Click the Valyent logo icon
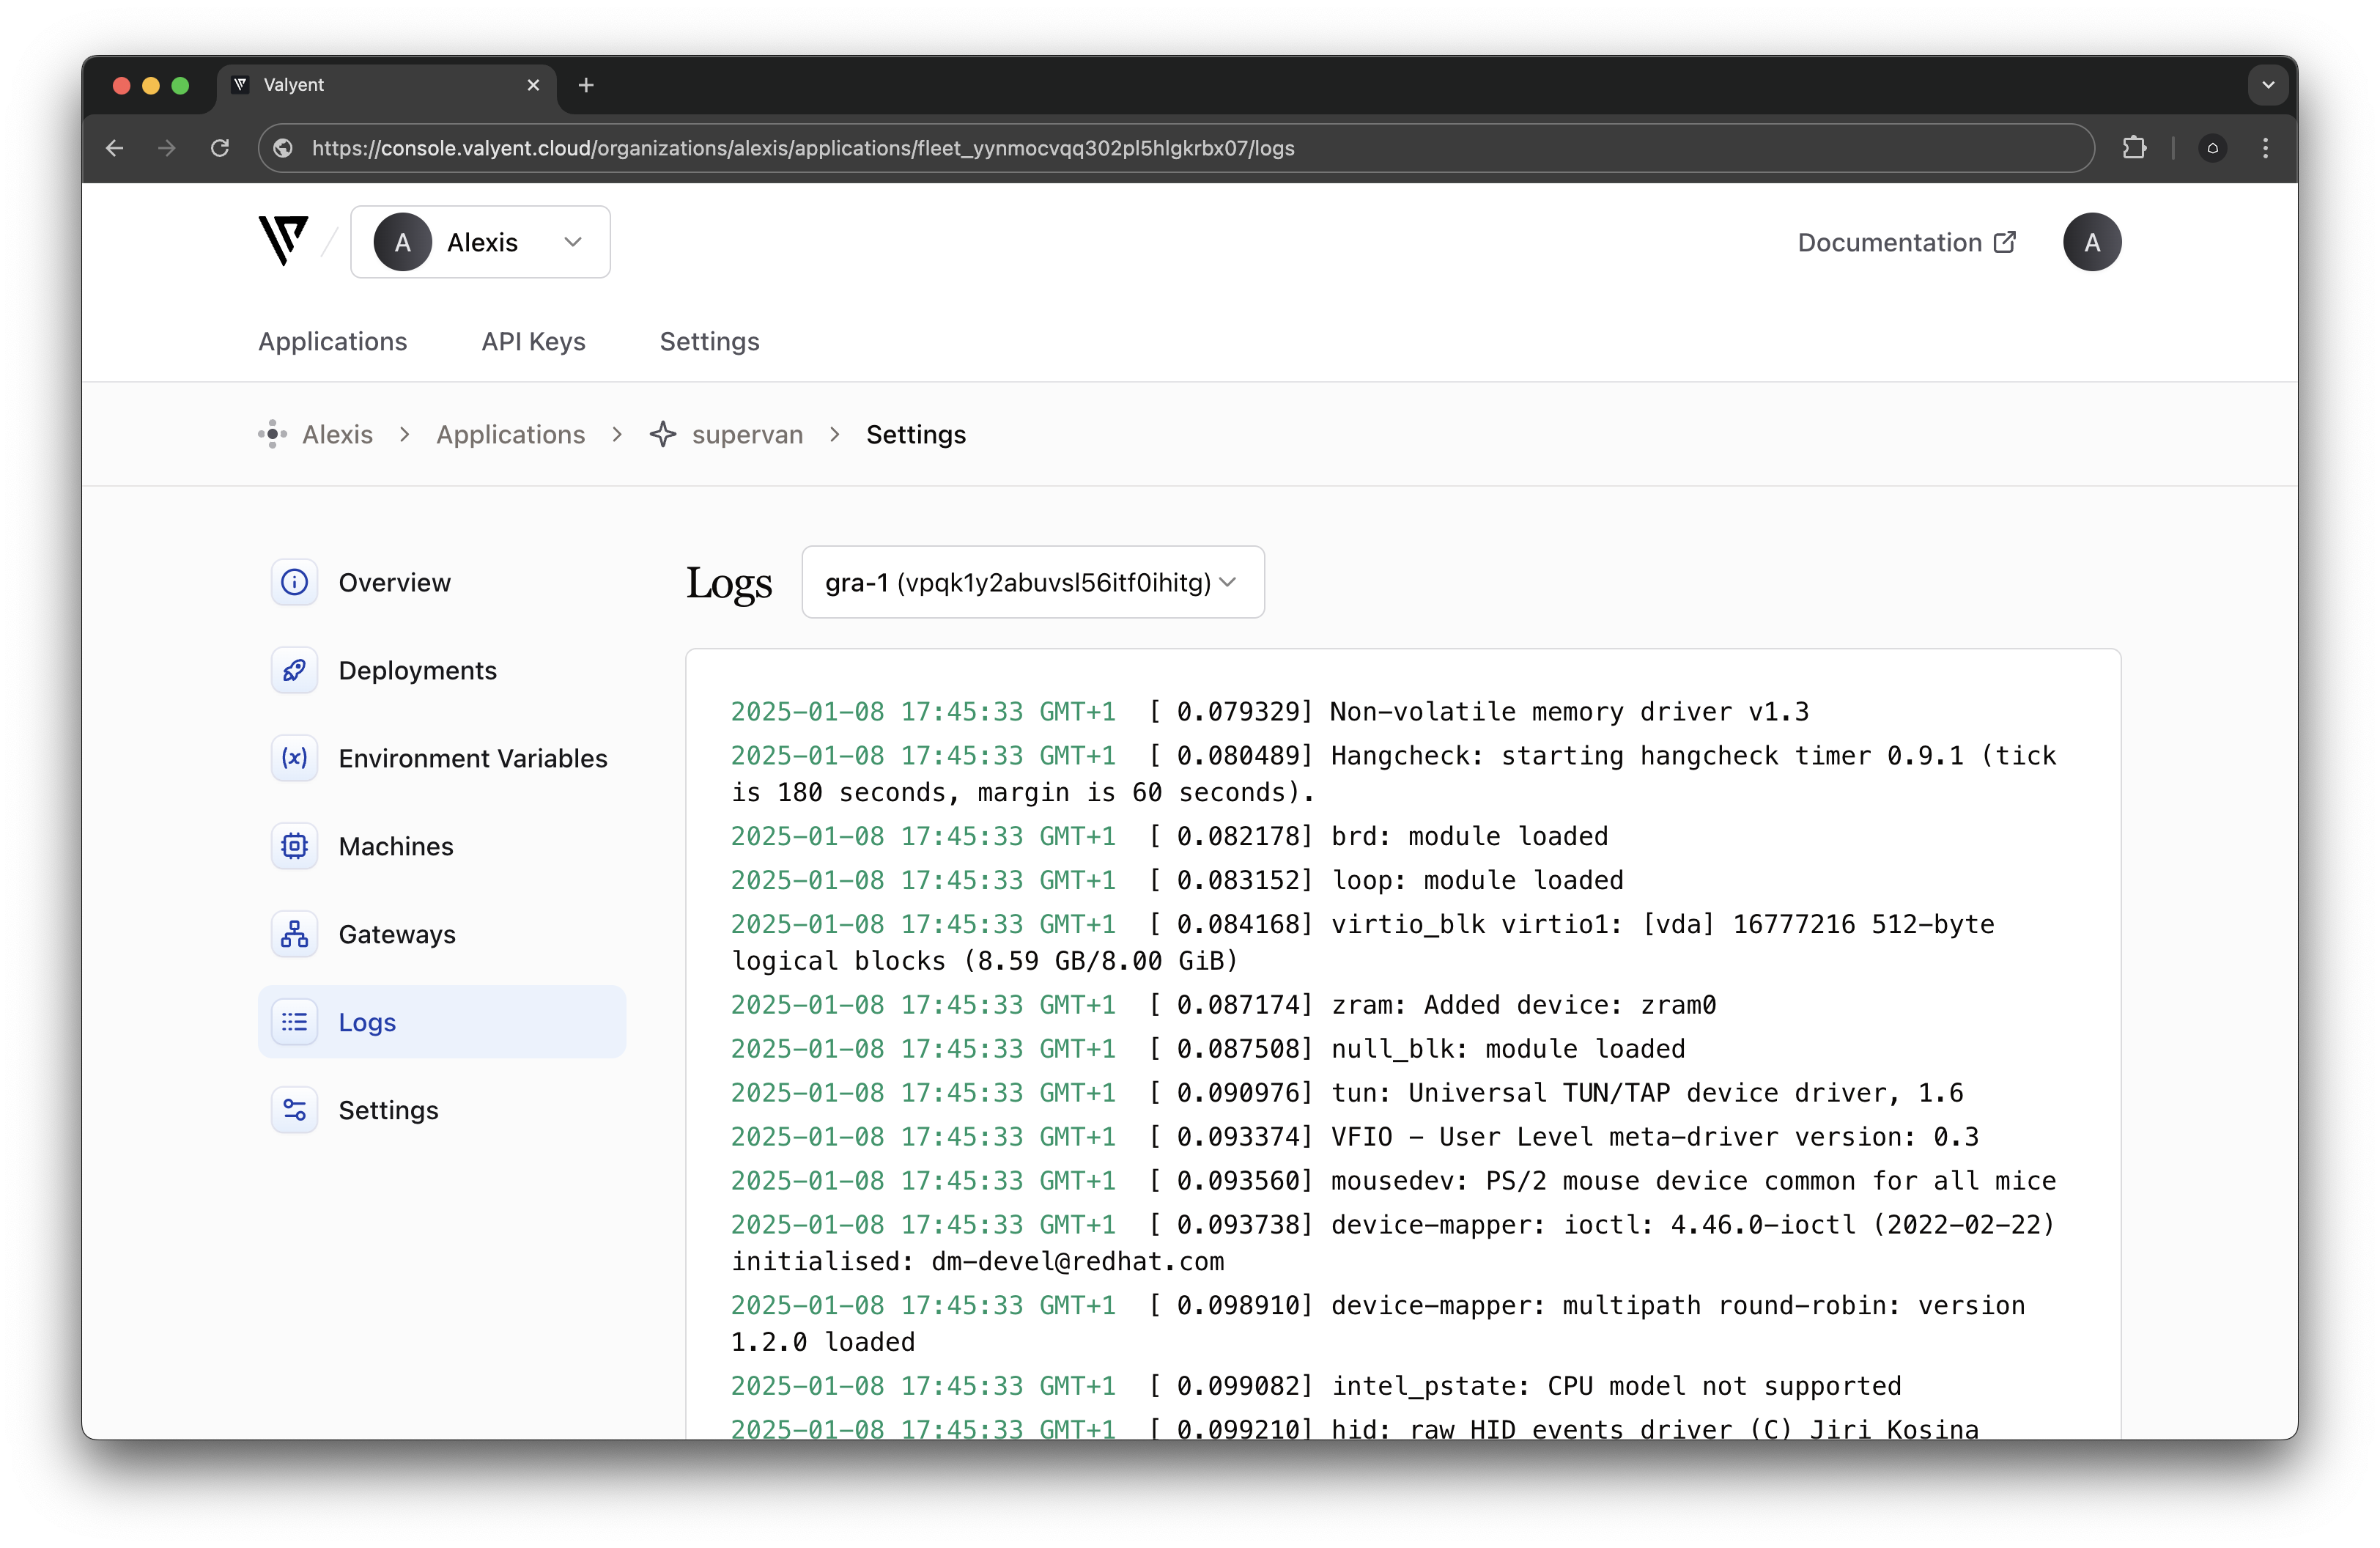 point(283,241)
